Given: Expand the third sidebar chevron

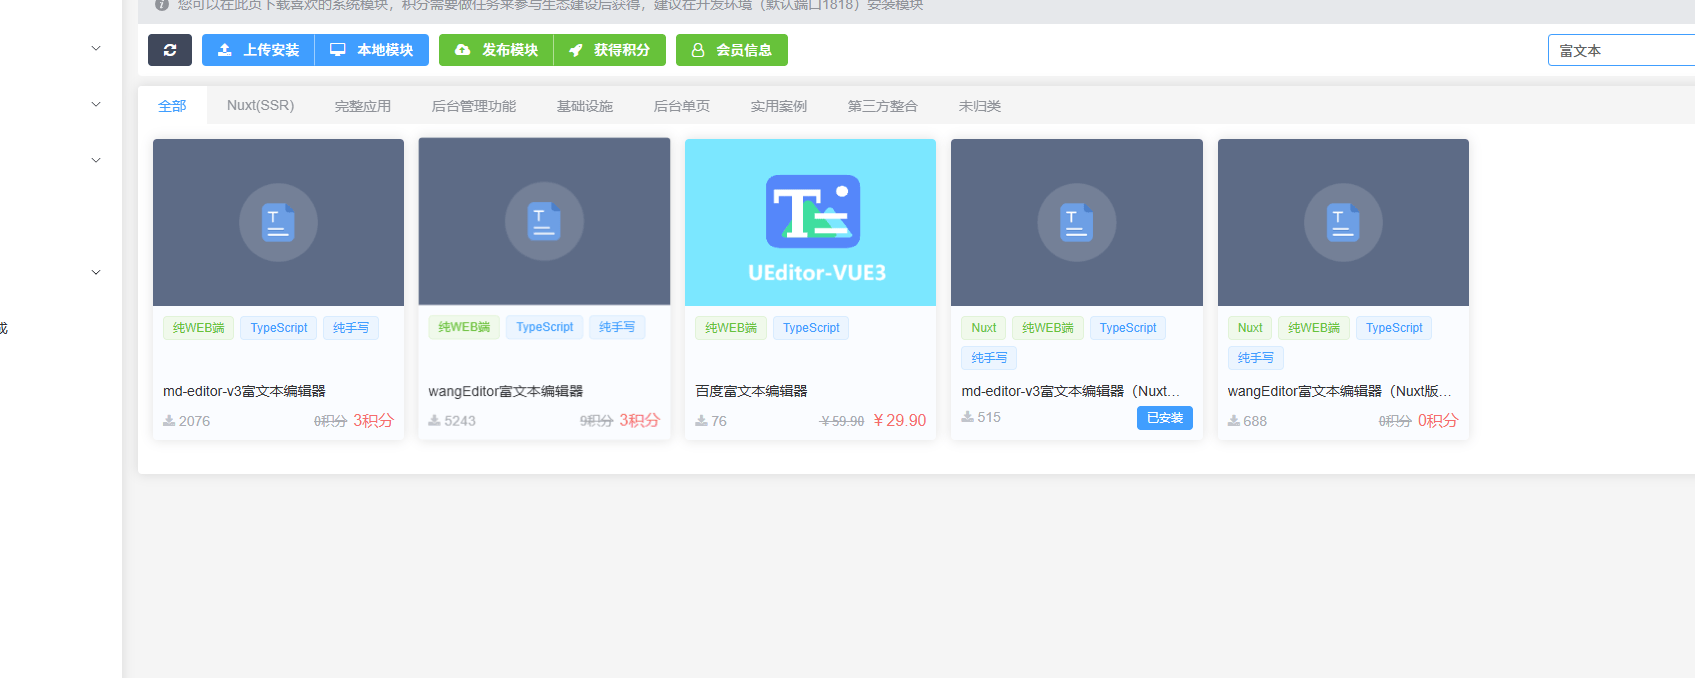Looking at the screenshot, I should pos(96,160).
